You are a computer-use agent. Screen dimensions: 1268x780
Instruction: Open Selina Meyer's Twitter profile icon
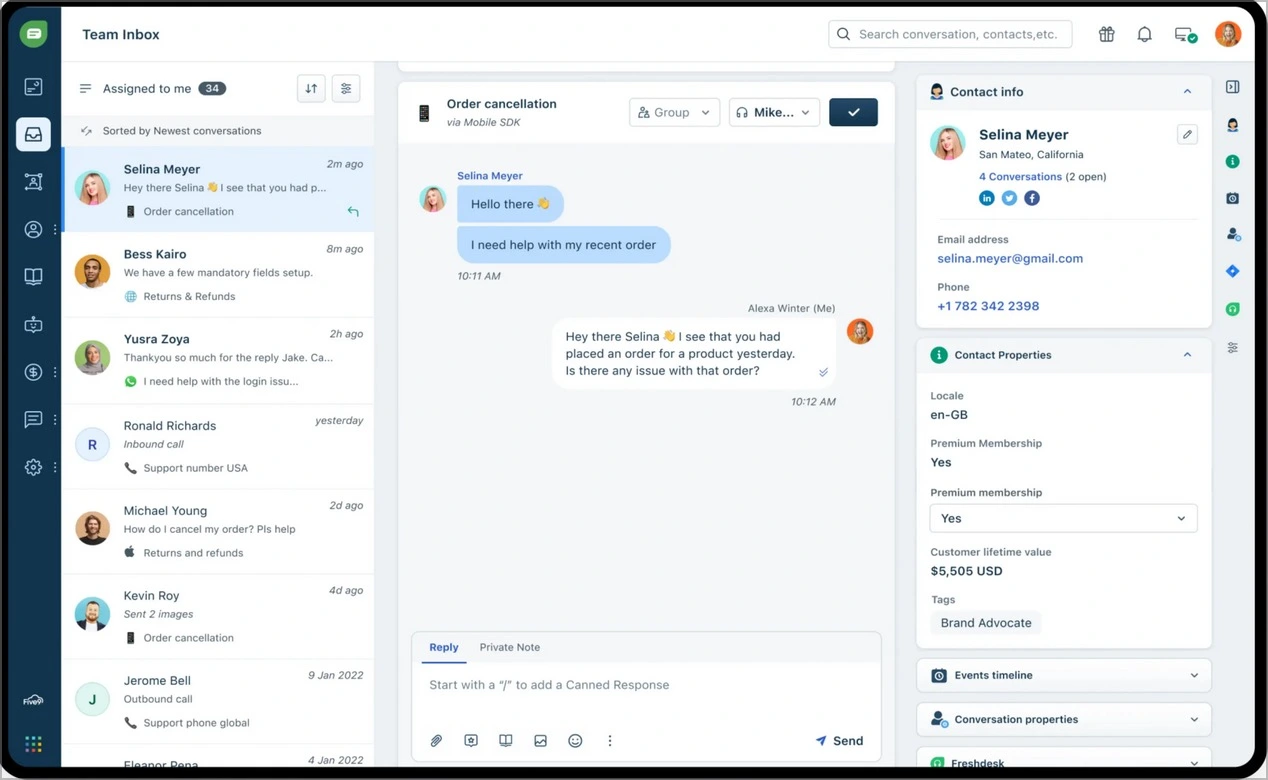[x=1009, y=198]
